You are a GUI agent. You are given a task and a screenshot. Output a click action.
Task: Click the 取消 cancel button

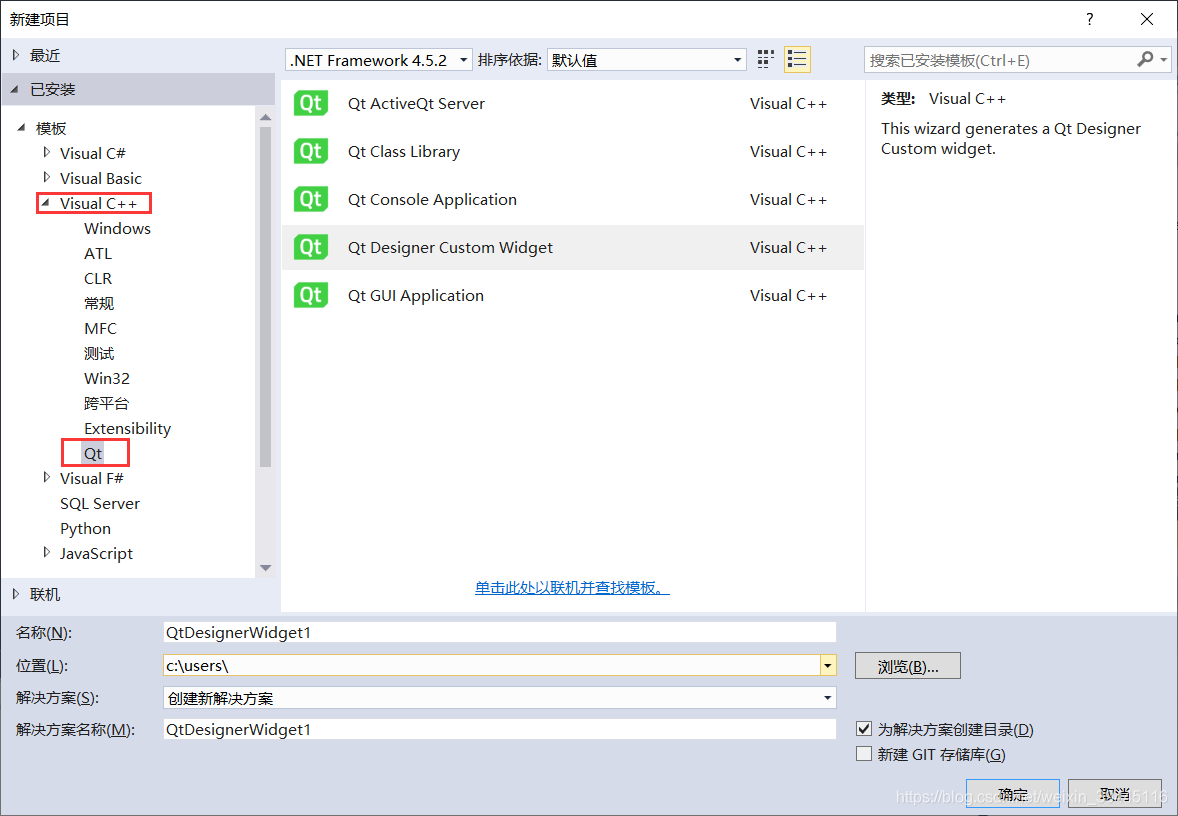point(1114,793)
